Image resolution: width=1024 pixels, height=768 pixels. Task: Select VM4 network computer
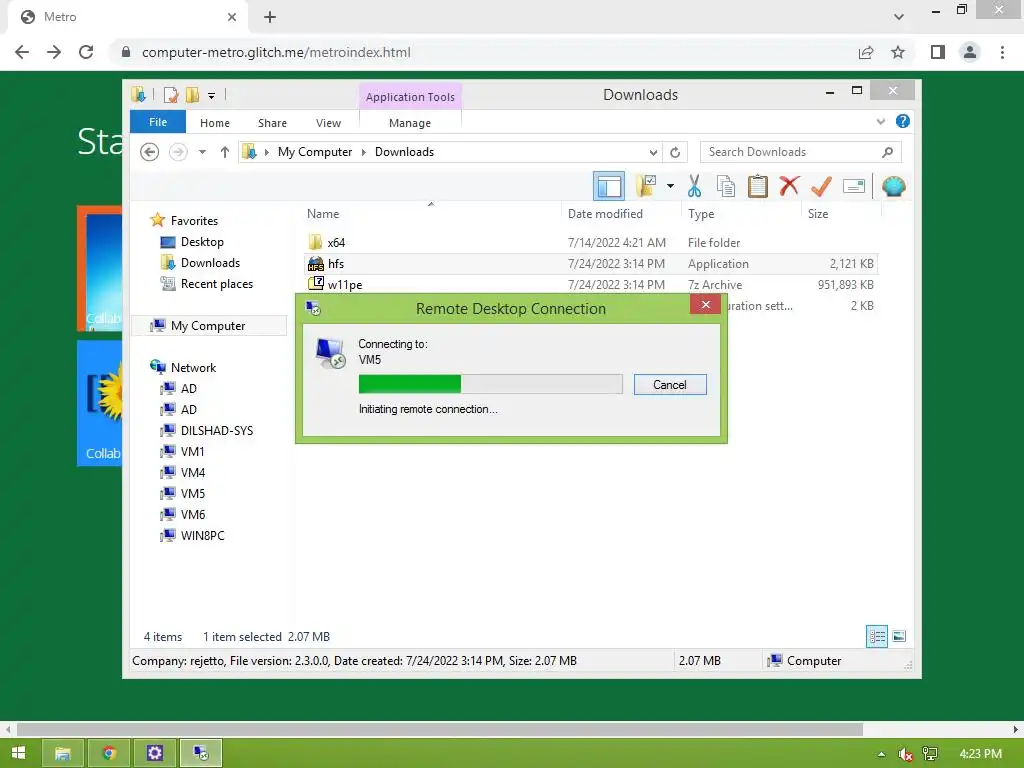(193, 472)
